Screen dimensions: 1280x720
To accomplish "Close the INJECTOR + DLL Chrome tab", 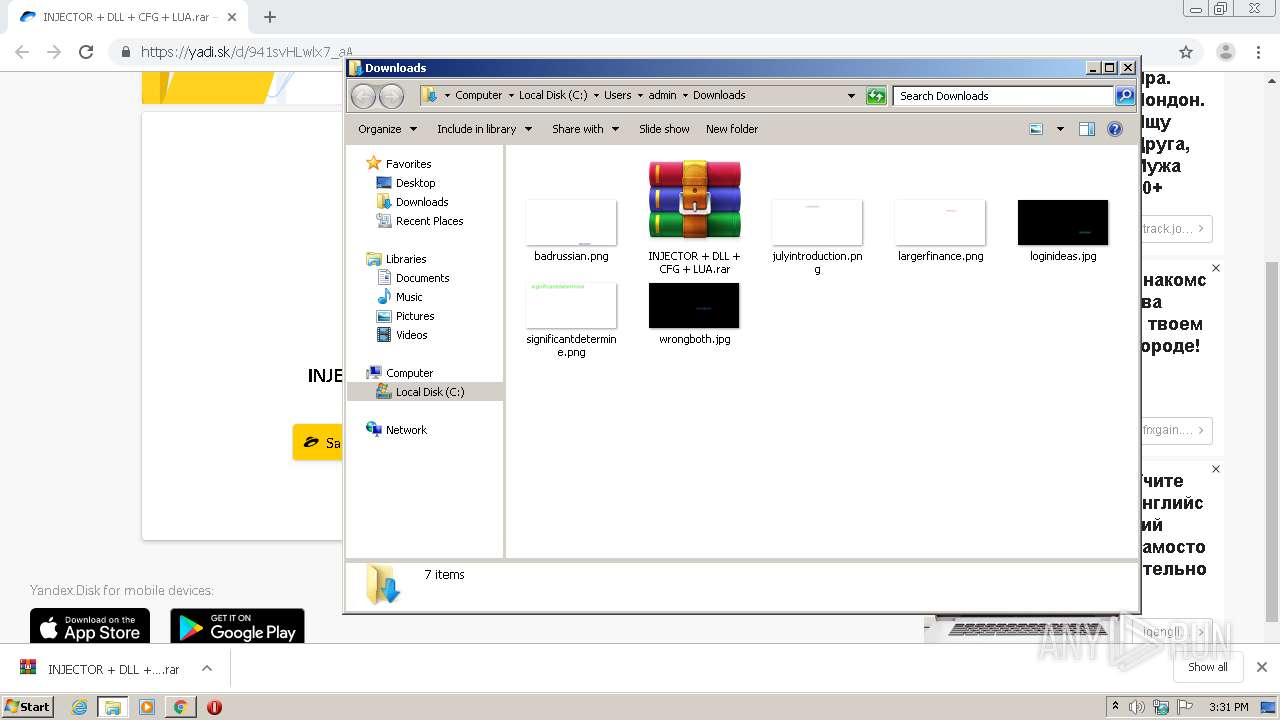I will click(232, 17).
